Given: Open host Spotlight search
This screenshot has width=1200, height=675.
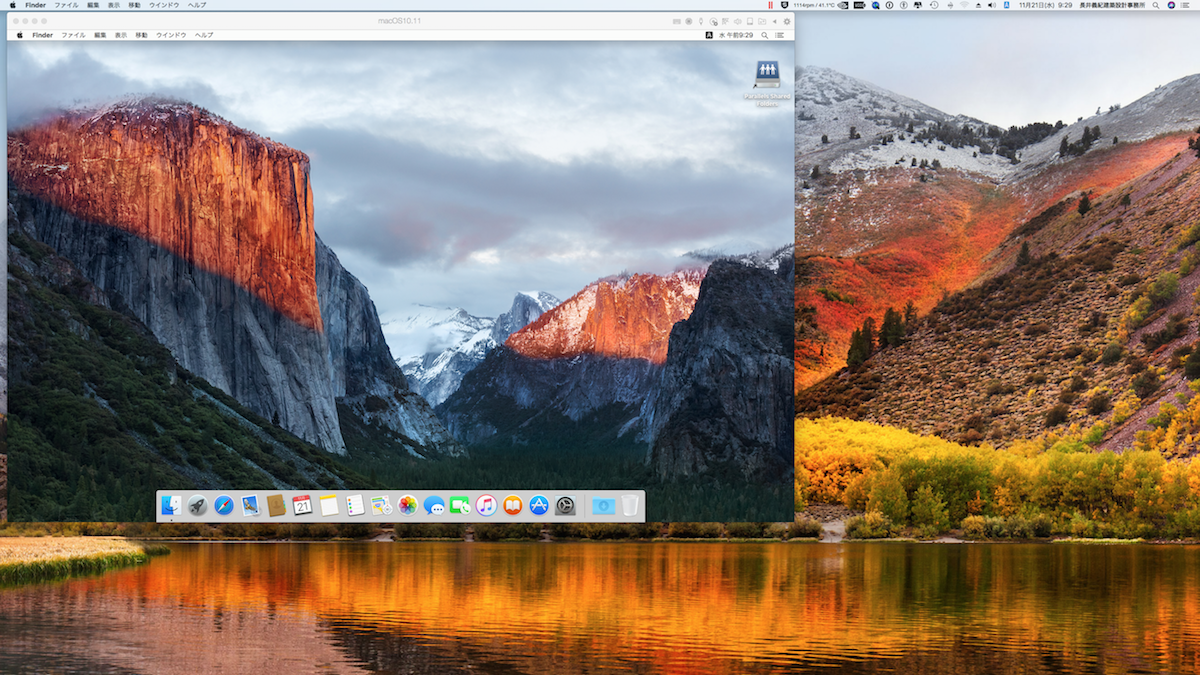Looking at the screenshot, I should point(1156,5).
